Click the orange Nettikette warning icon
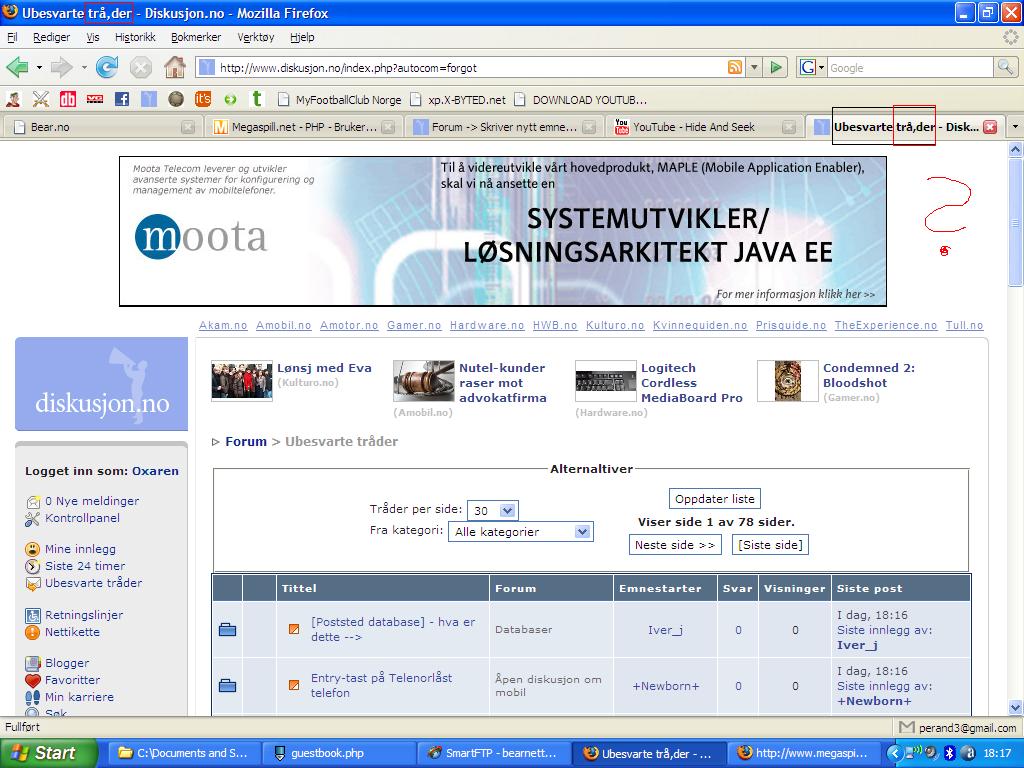1024x768 pixels. pyautogui.click(x=33, y=632)
